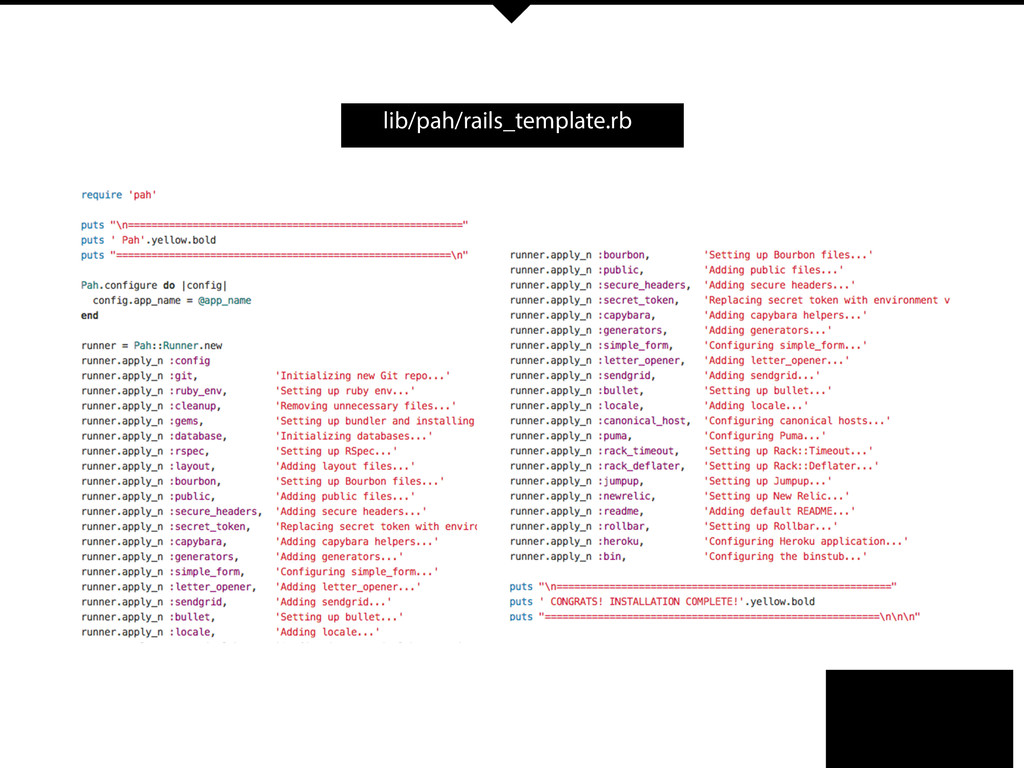Click string 'Configuring Puma...'
1024x768 pixels.
click(765, 436)
